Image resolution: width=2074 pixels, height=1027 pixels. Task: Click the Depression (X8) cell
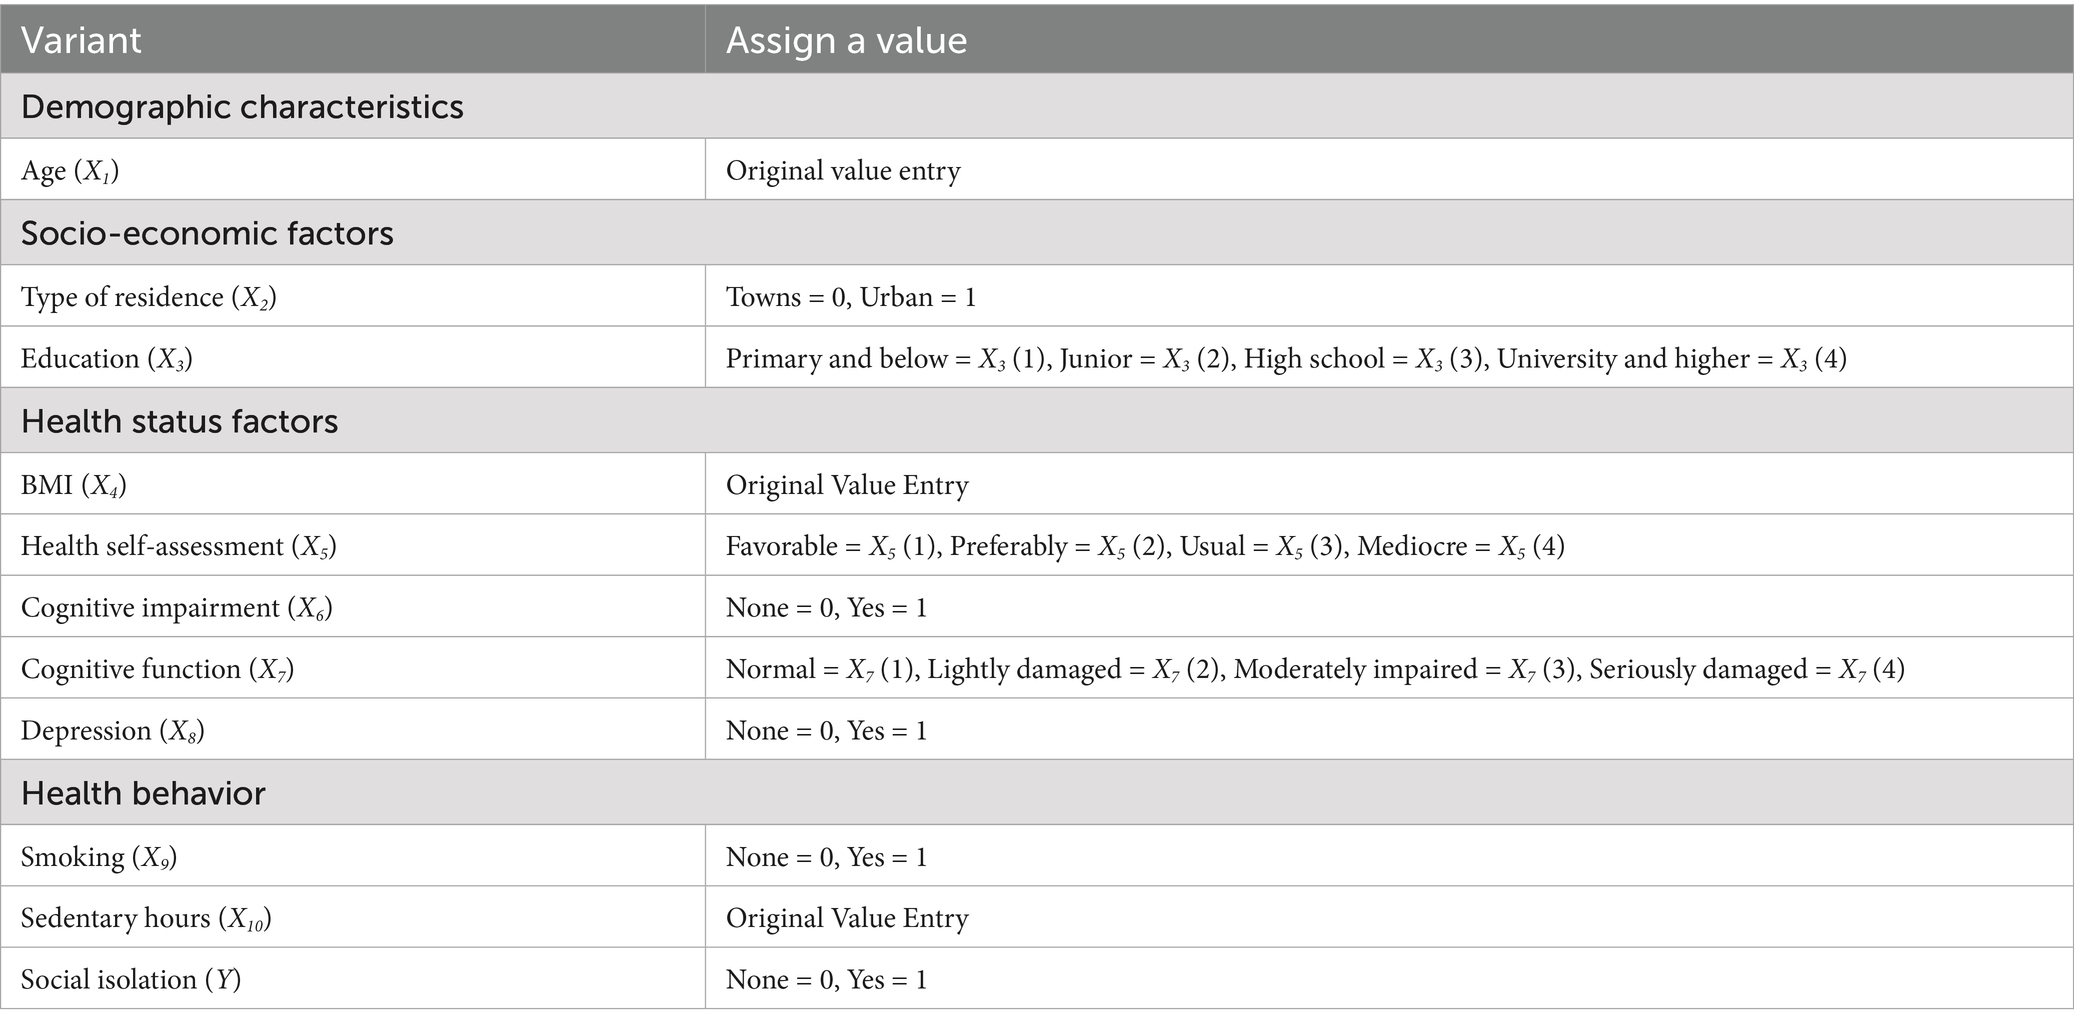pyautogui.click(x=353, y=730)
